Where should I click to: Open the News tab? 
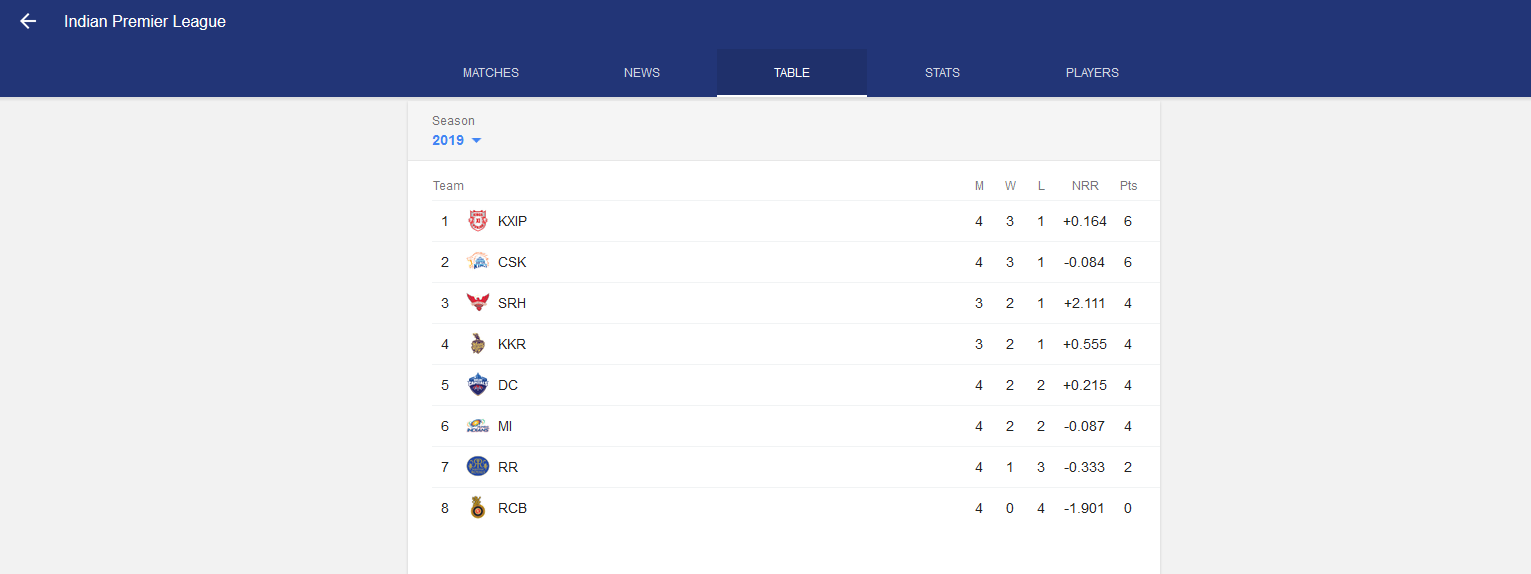(642, 73)
